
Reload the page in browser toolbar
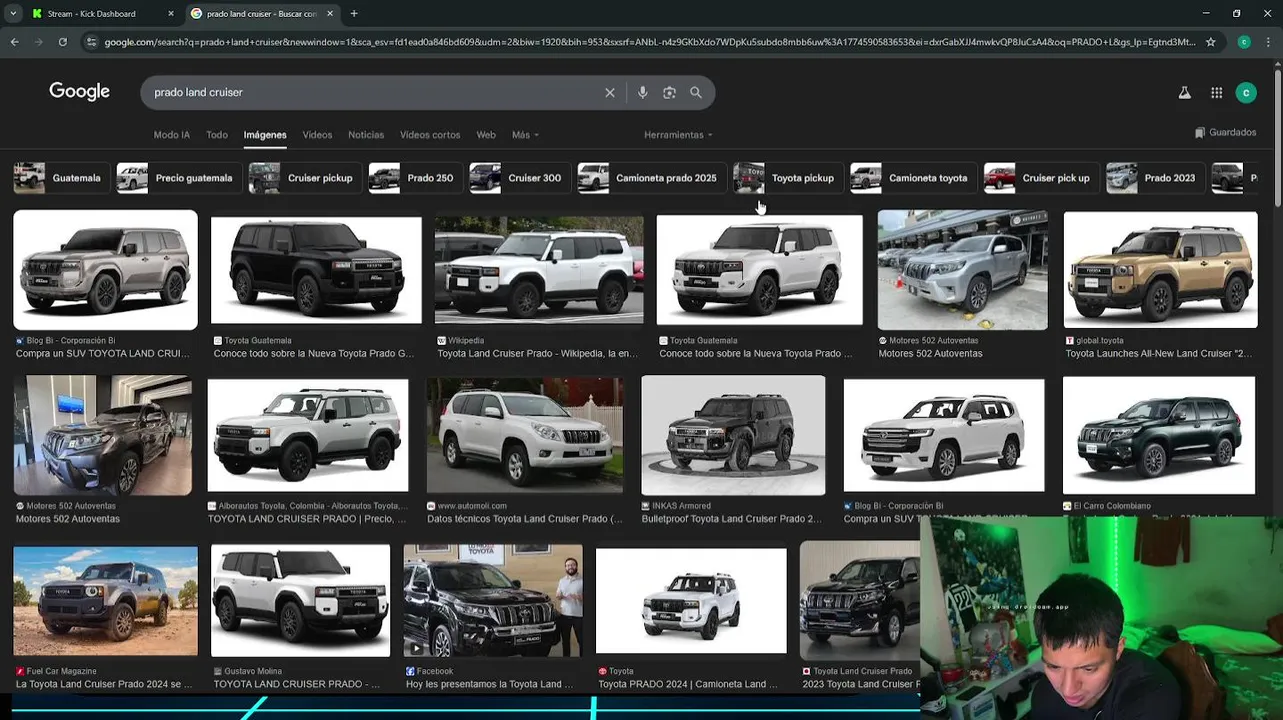coord(62,42)
